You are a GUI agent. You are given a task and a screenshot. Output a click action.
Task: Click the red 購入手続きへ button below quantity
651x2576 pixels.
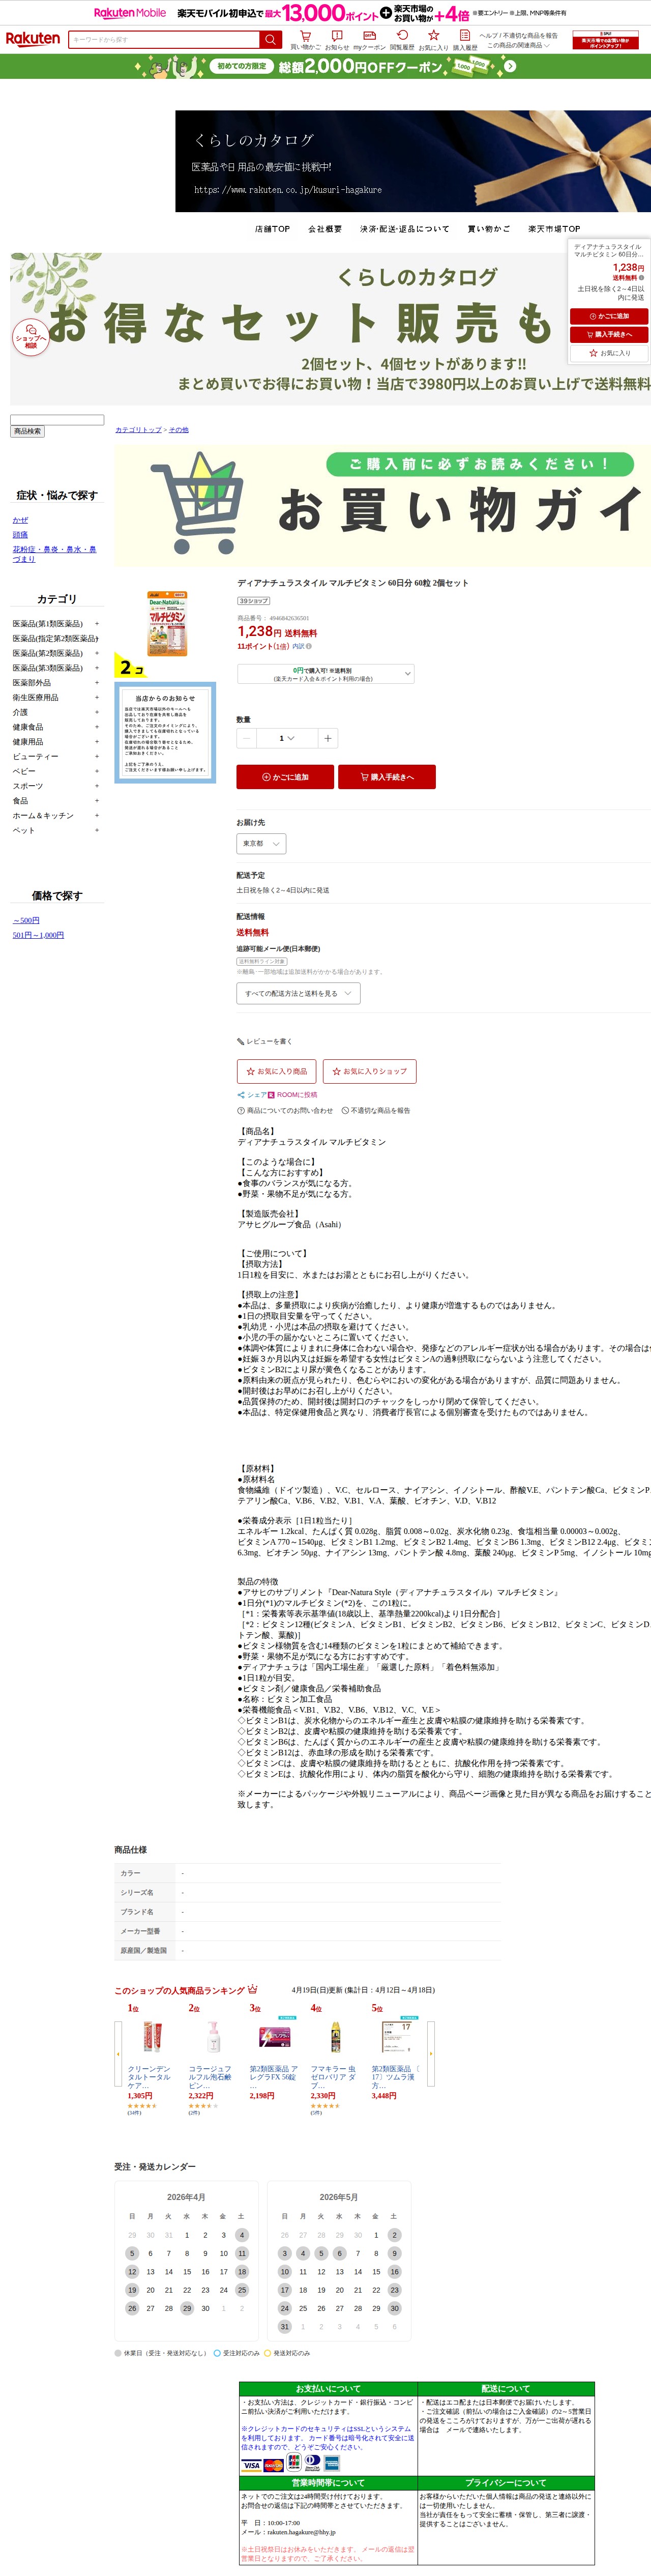tap(387, 777)
